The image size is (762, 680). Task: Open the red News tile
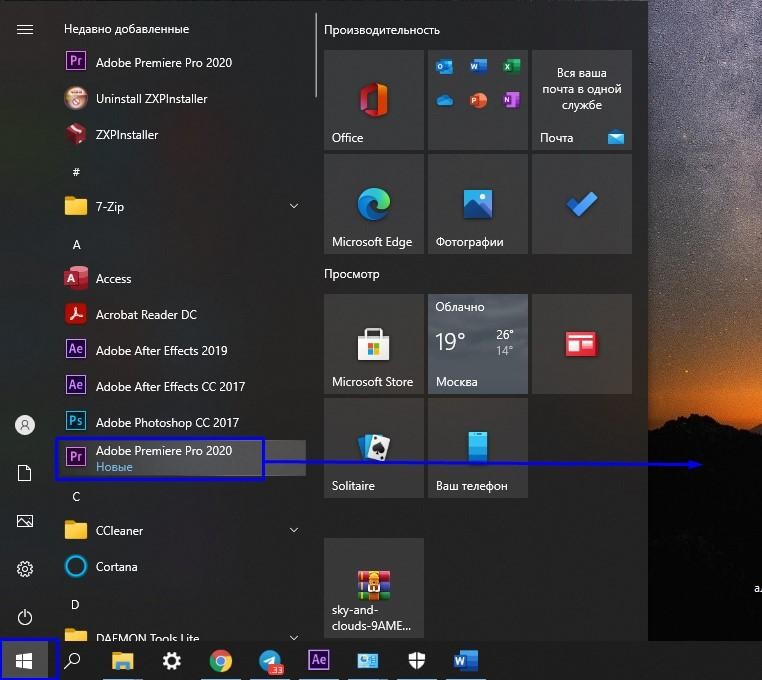(x=582, y=344)
